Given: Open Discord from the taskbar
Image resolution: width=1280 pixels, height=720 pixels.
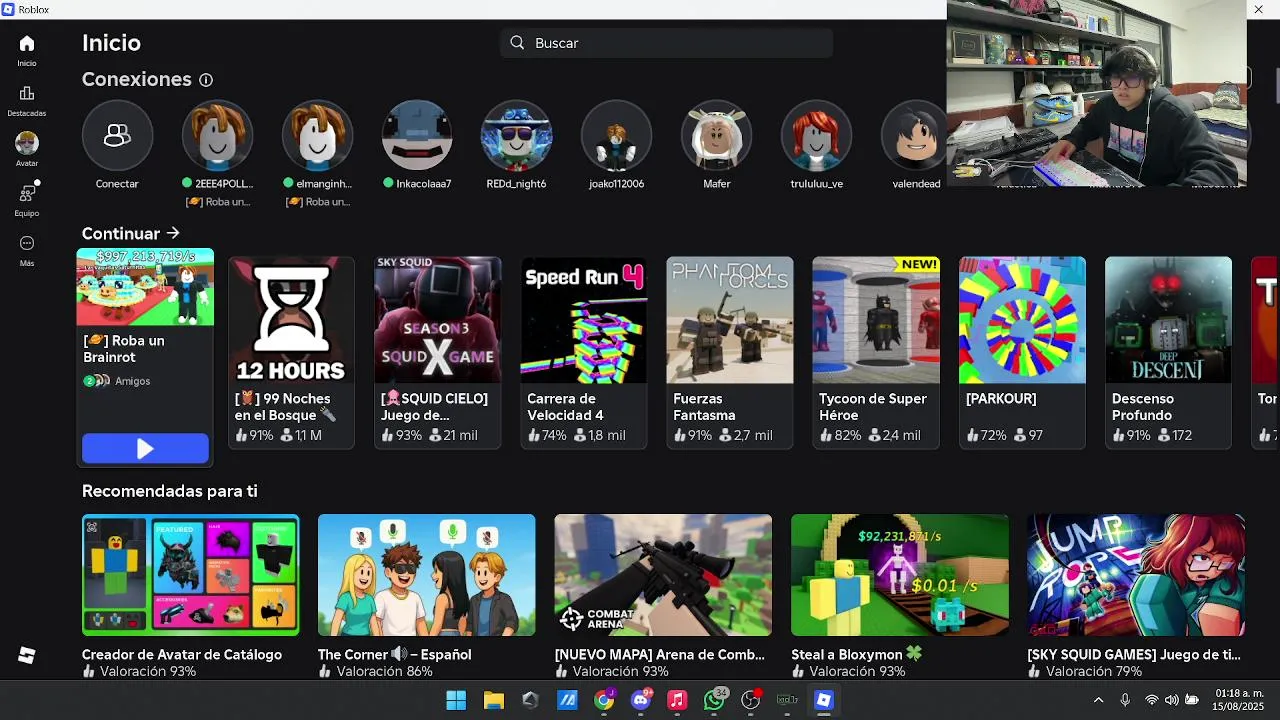Looking at the screenshot, I should pyautogui.click(x=641, y=700).
